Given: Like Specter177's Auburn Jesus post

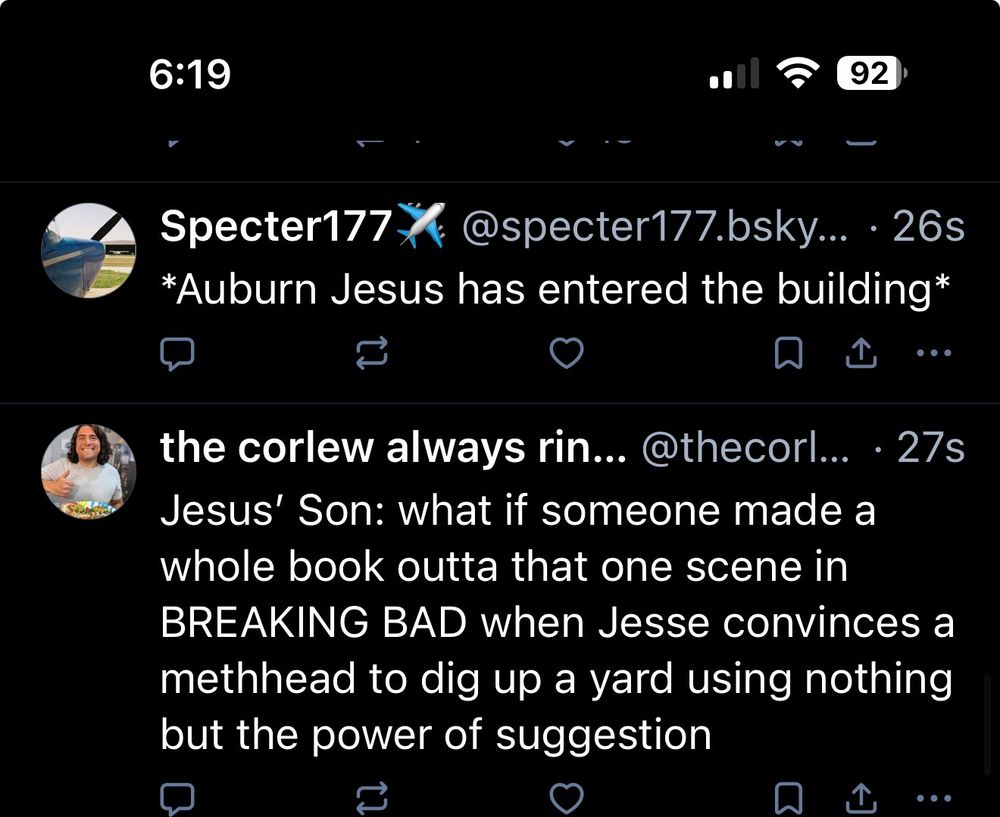Looking at the screenshot, I should [566, 353].
